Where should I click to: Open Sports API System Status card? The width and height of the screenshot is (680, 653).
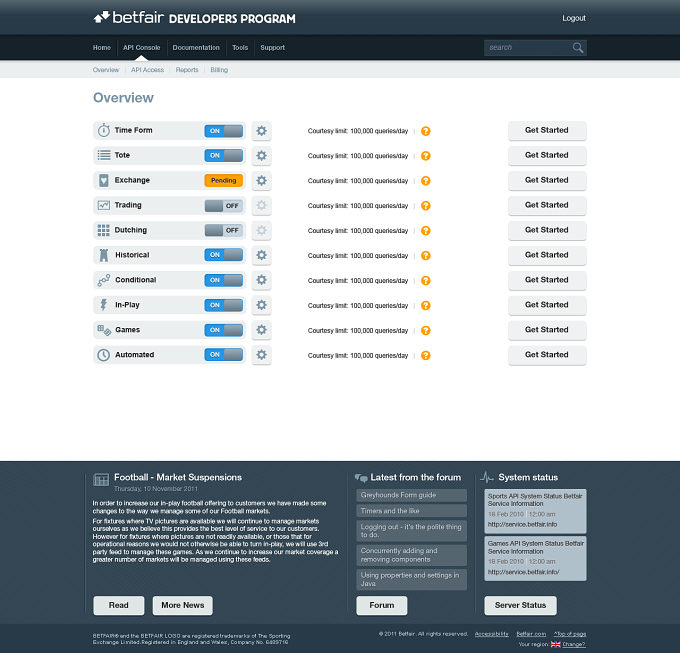535,511
